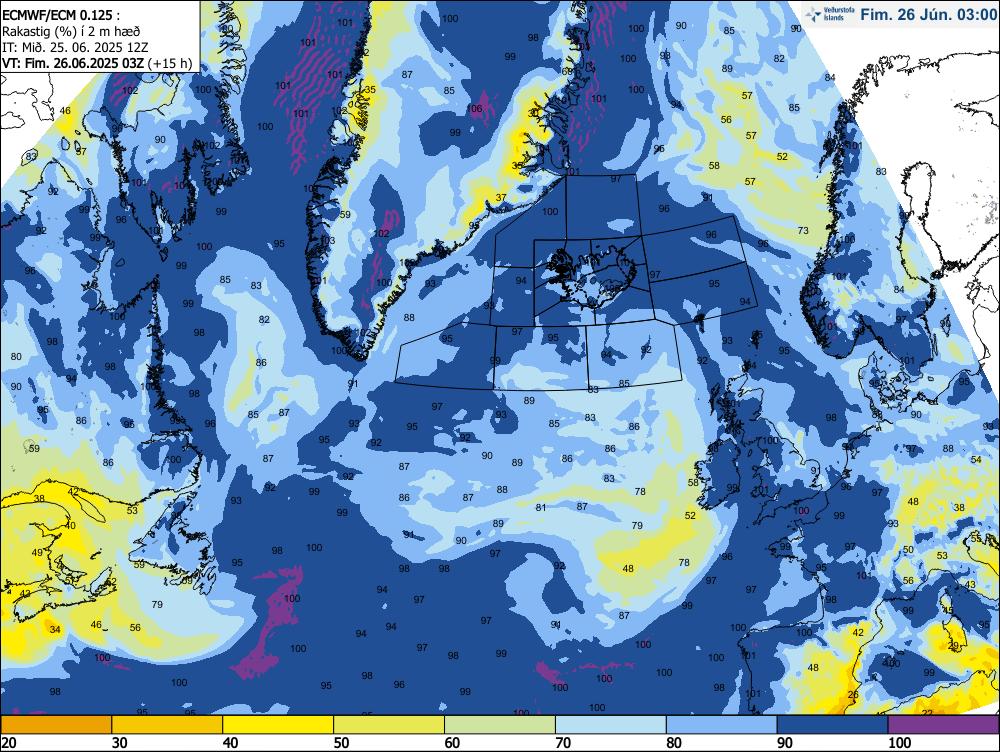
Task: Click the '106' humidity value on the map
Action: tap(474, 109)
